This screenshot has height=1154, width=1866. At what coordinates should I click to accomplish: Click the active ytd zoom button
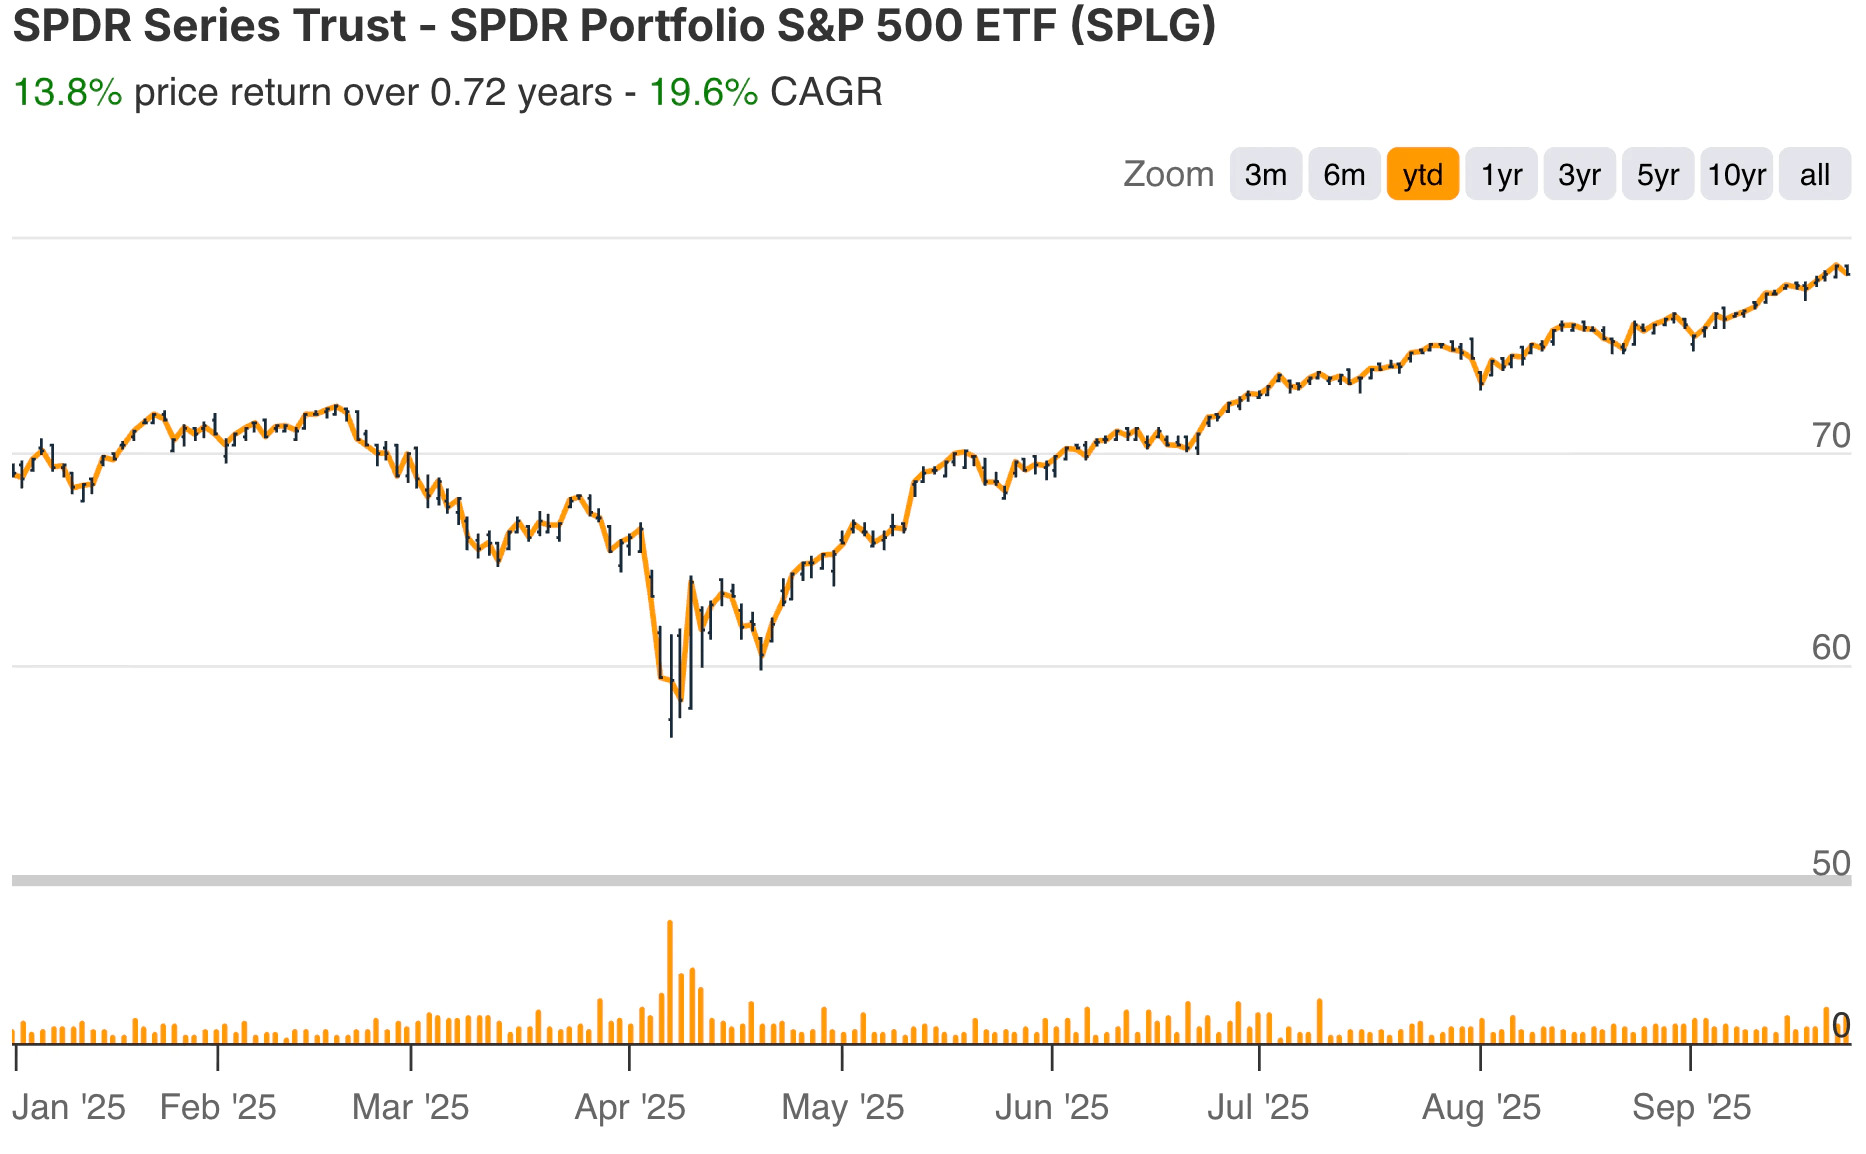pos(1422,173)
